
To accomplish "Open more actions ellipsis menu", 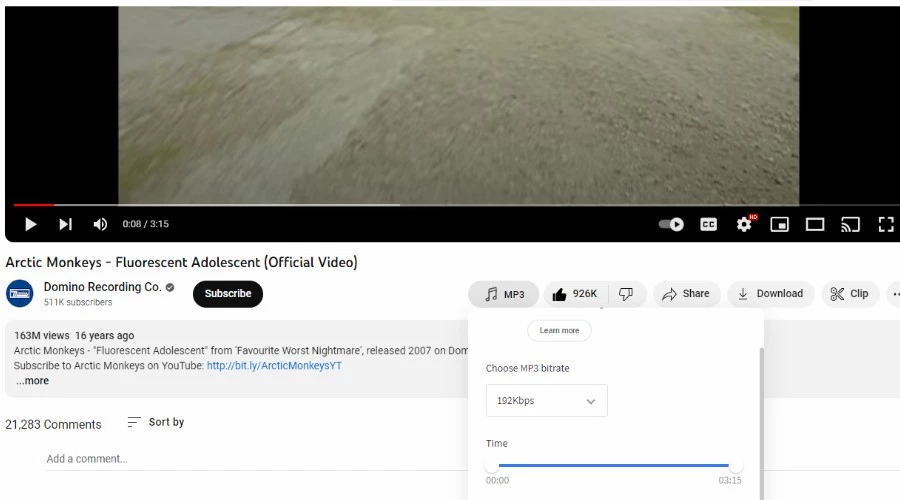I will pyautogui.click(x=894, y=294).
